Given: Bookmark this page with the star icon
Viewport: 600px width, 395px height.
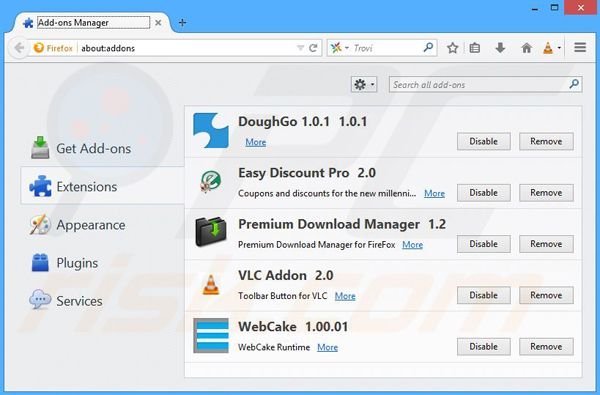Looking at the screenshot, I should coord(452,48).
